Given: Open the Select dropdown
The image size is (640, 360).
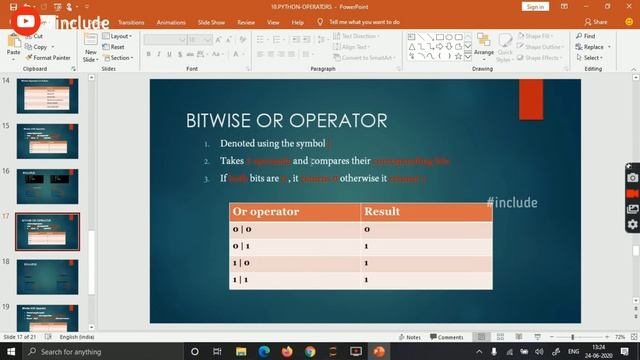Looking at the screenshot, I should coord(589,58).
